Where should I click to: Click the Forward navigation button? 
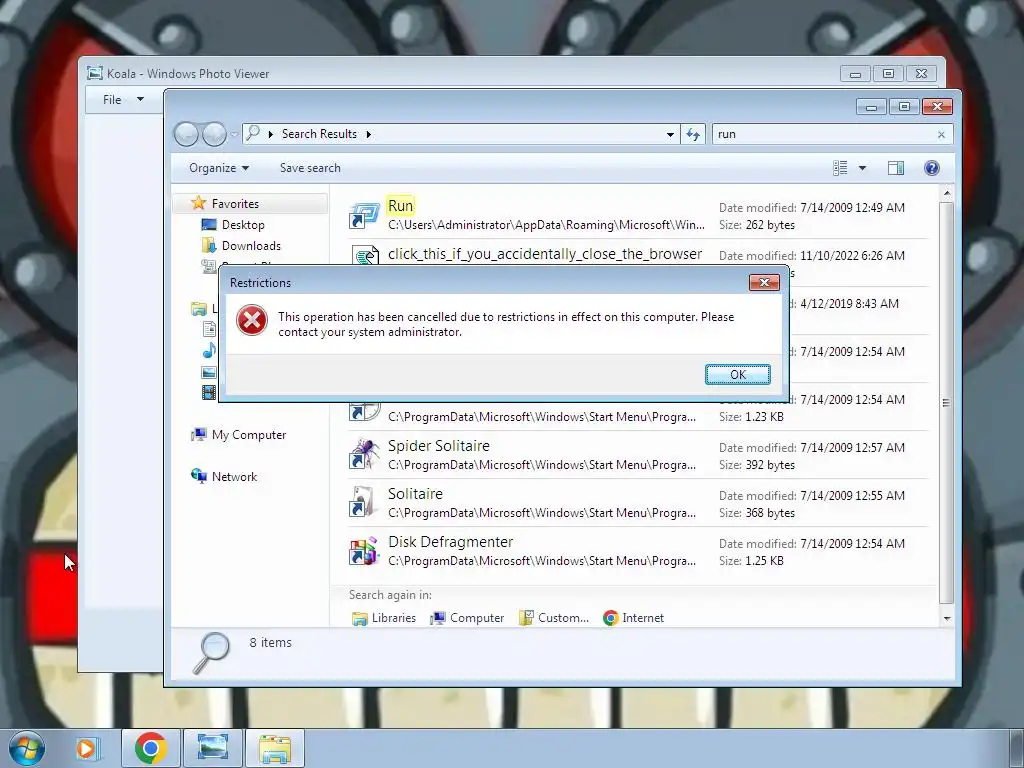(x=214, y=135)
